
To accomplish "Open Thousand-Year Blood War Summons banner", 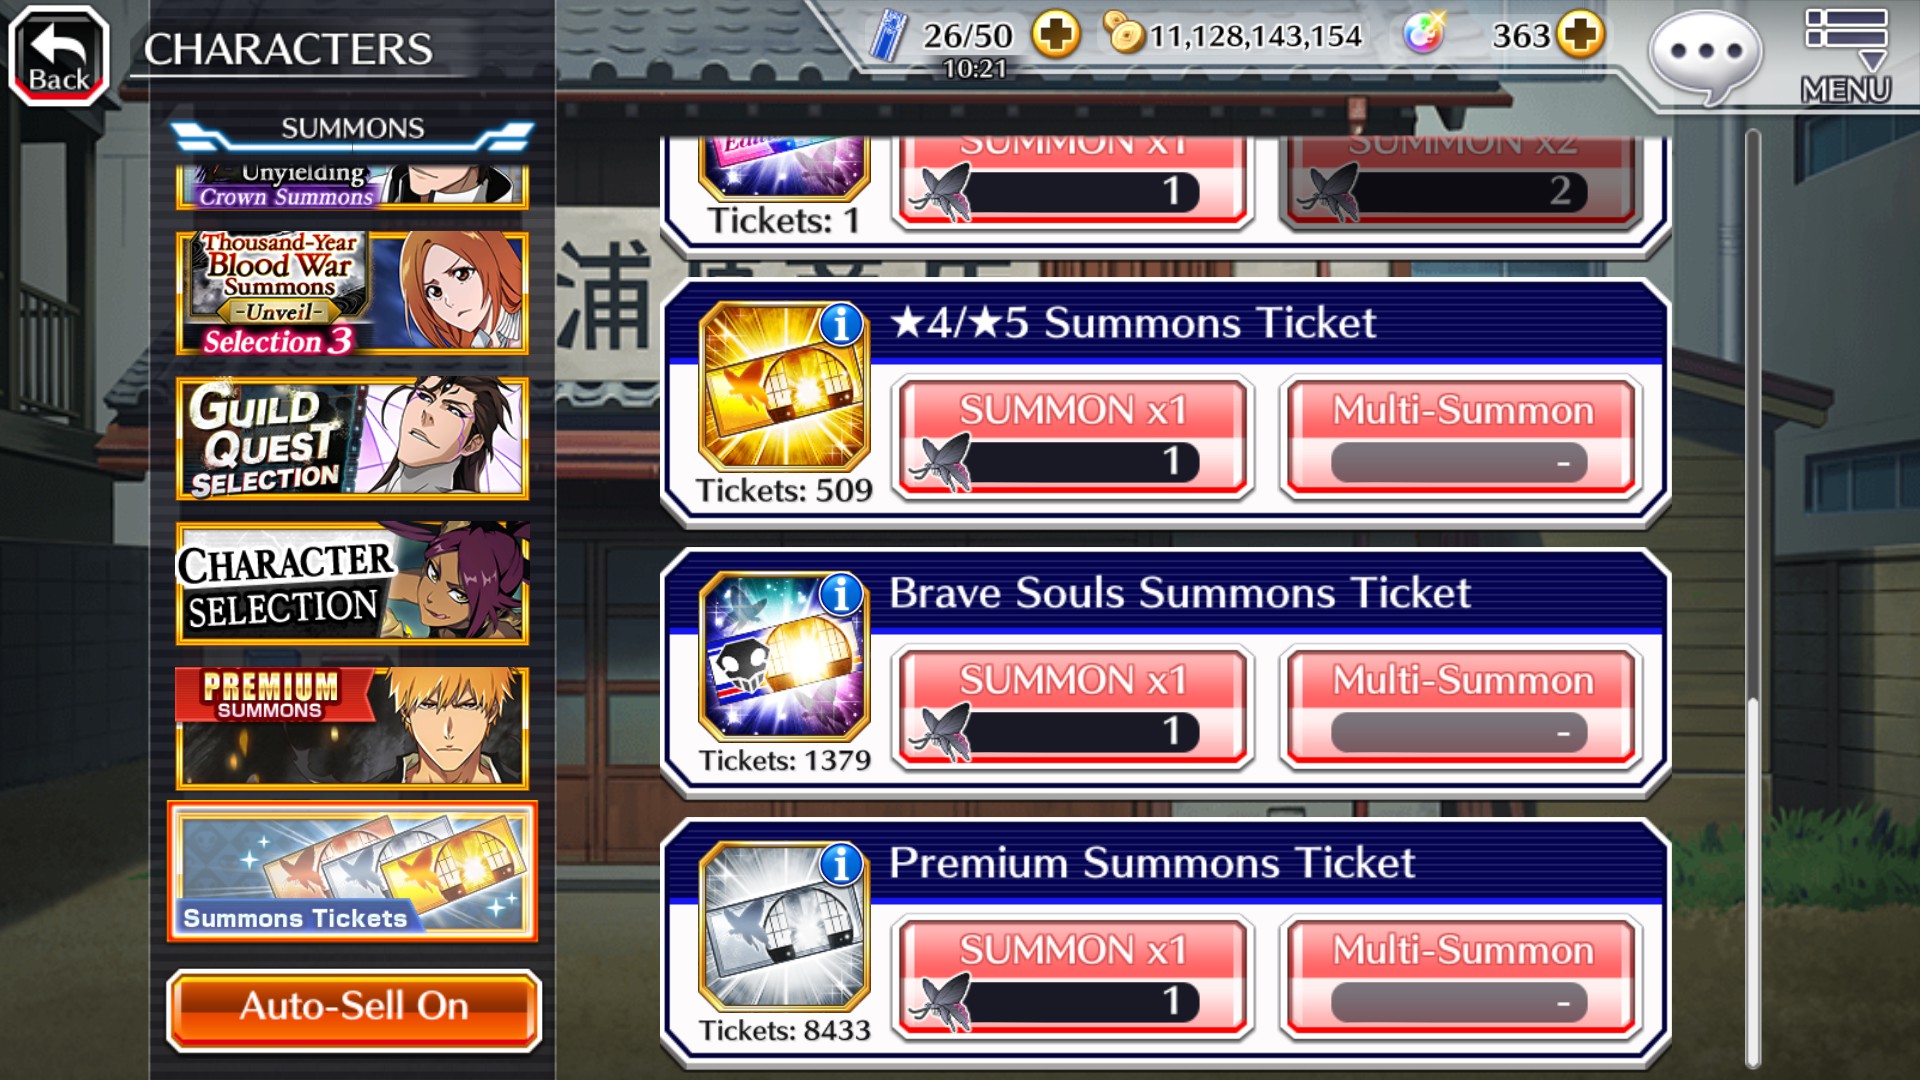I will click(x=352, y=293).
